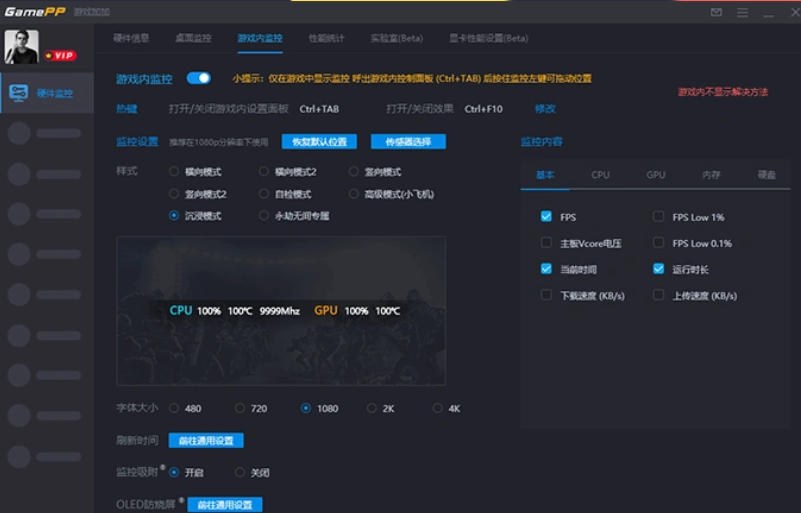Click the info icon beside OLED防烧屏
The image size is (801, 513).
(182, 500)
